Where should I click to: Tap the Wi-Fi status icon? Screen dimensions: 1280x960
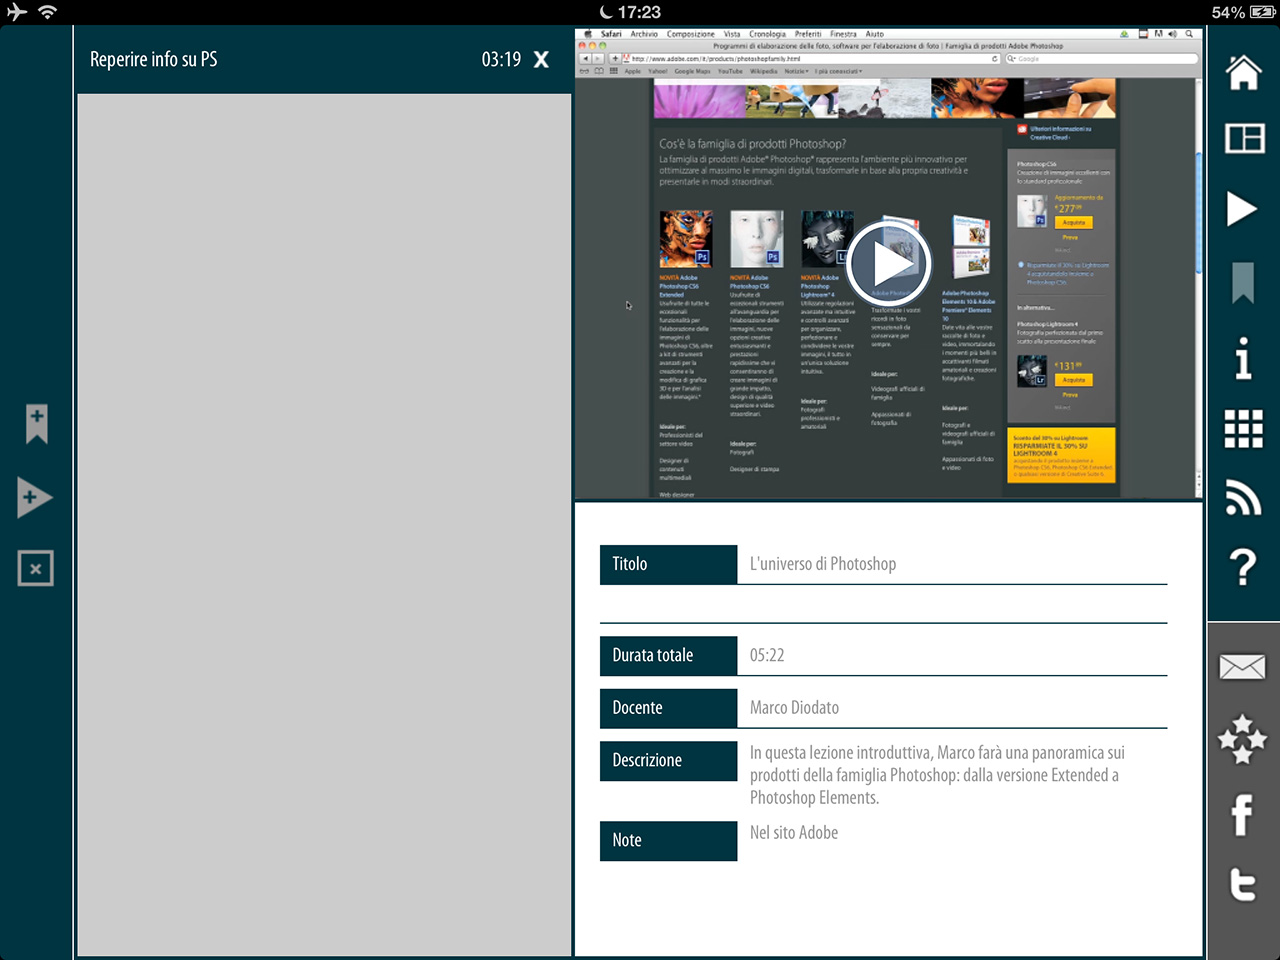(x=47, y=12)
